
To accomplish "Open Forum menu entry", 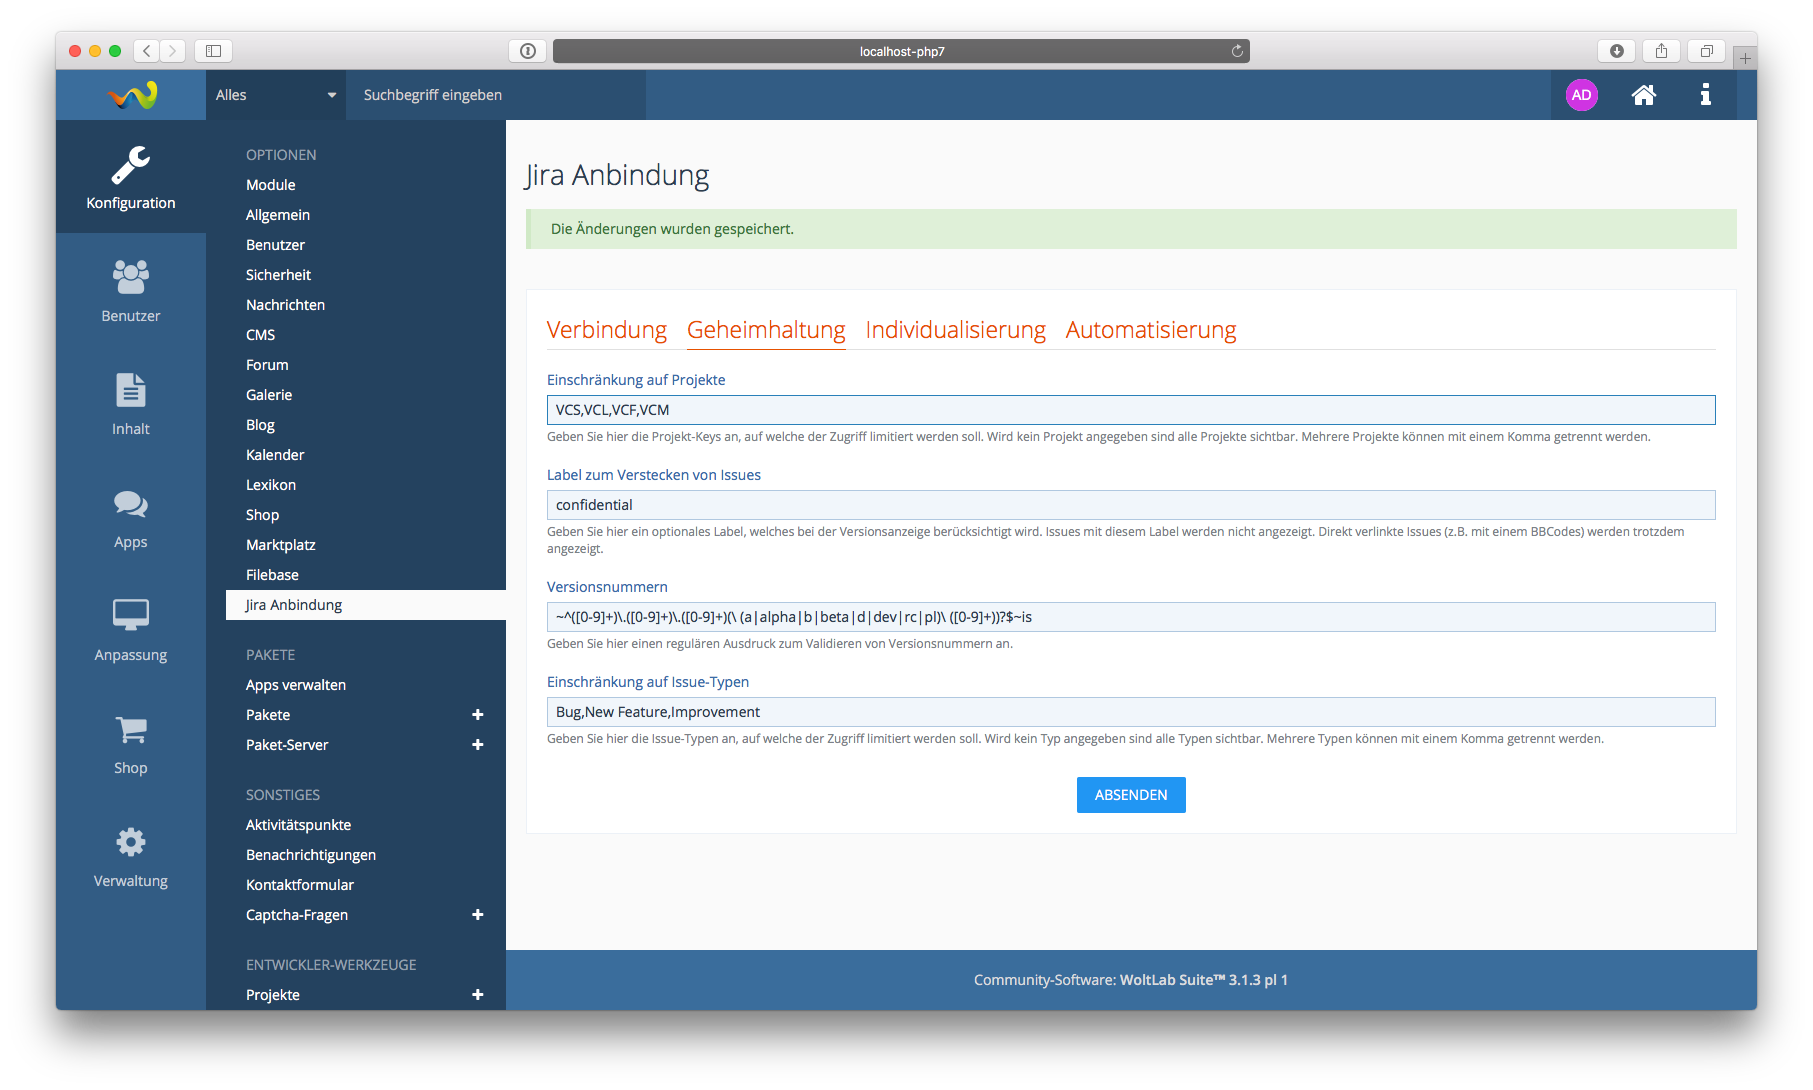I will pos(267,365).
